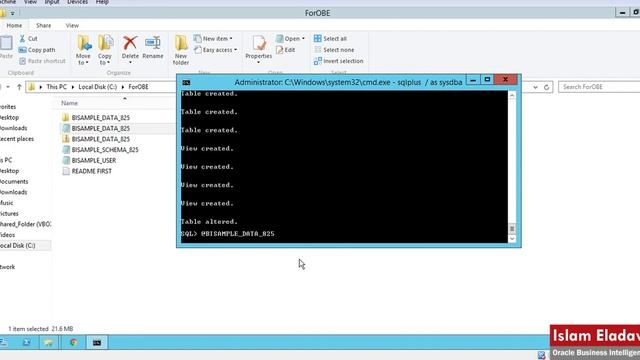Image resolution: width=640 pixels, height=360 pixels.
Task: Expand the This PC breadcrumb arrow
Action: tap(72, 87)
